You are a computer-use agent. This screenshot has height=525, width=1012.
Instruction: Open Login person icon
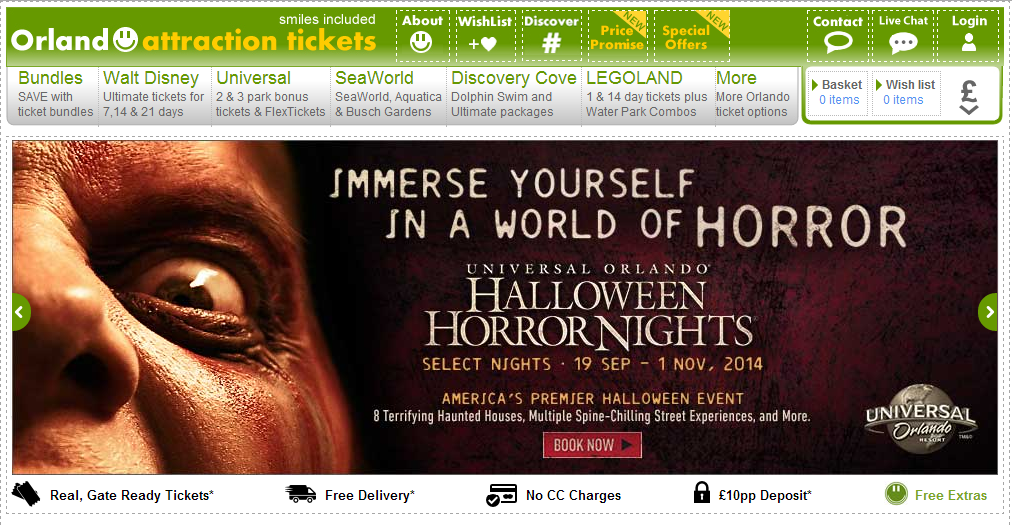pyautogui.click(x=969, y=43)
